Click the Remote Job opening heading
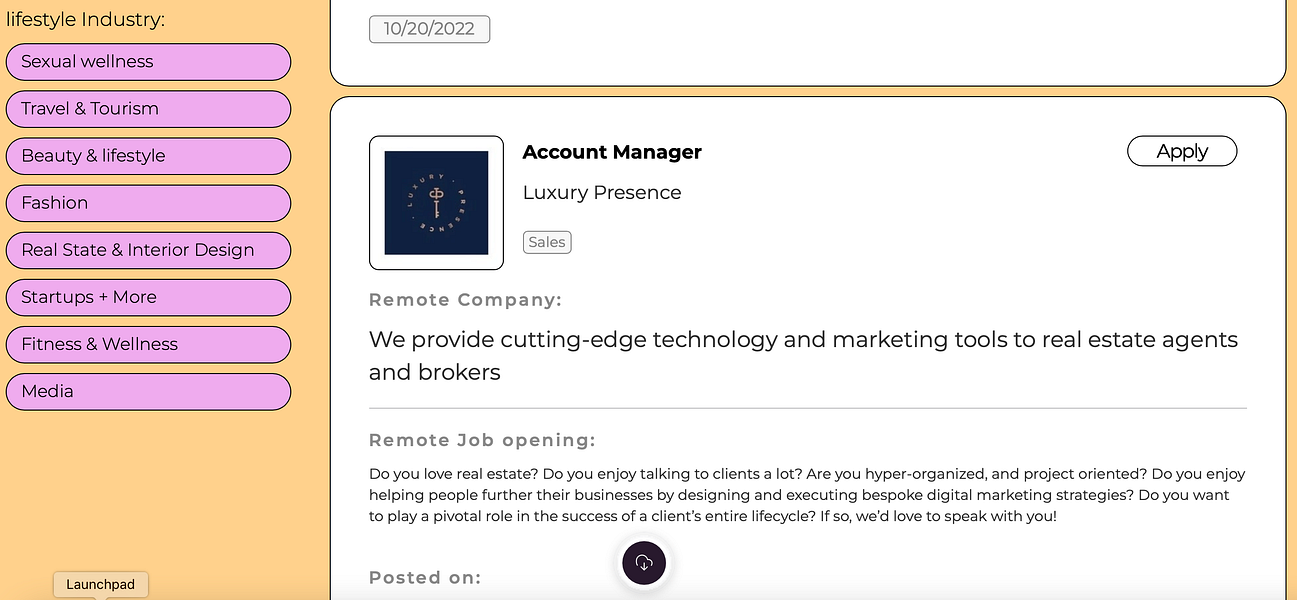 [482, 440]
